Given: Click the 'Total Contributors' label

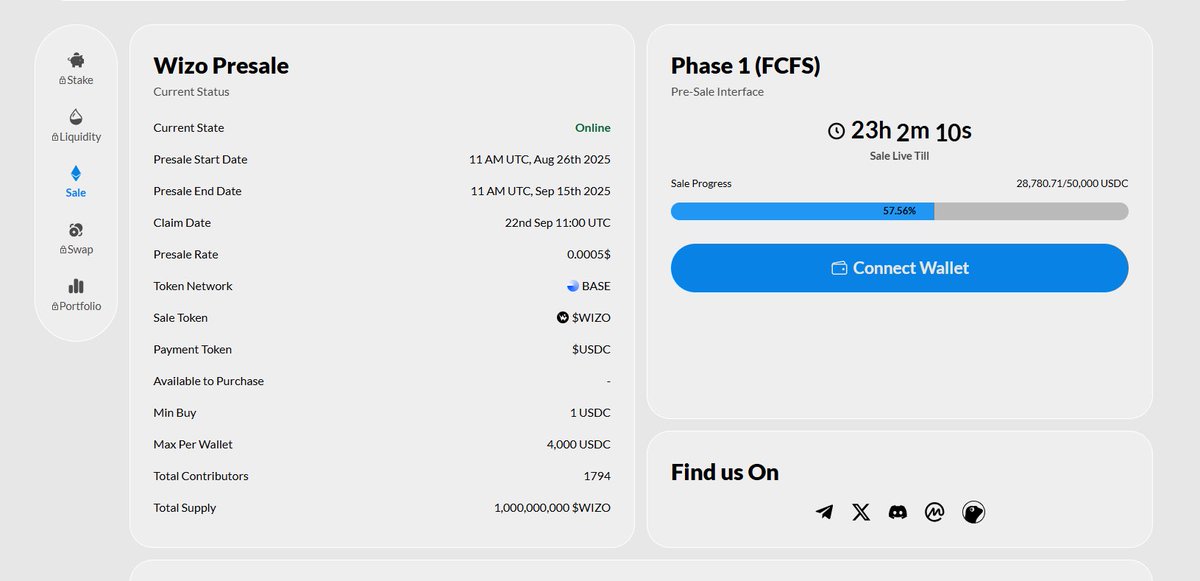Looking at the screenshot, I should point(201,476).
